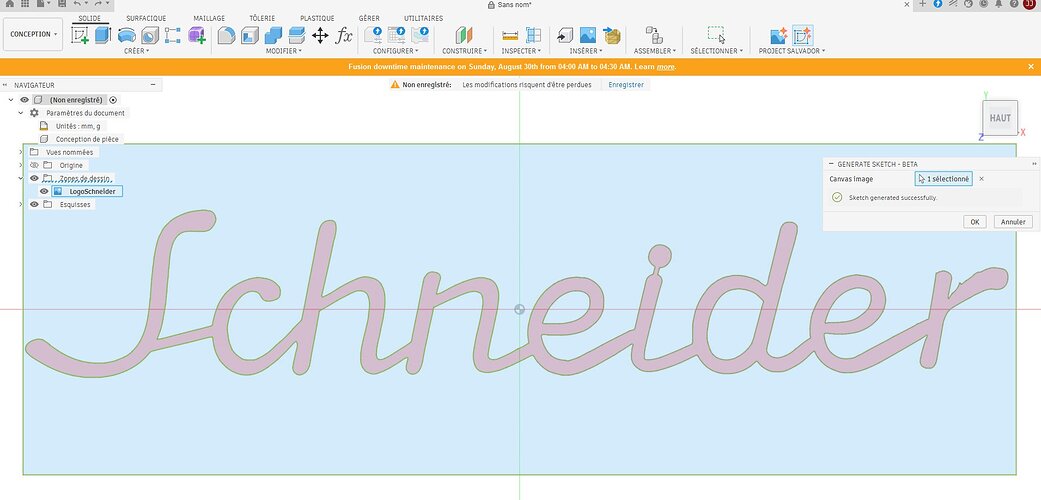Activate the root component radio button
This screenshot has width=1041, height=500.
pos(113,100)
